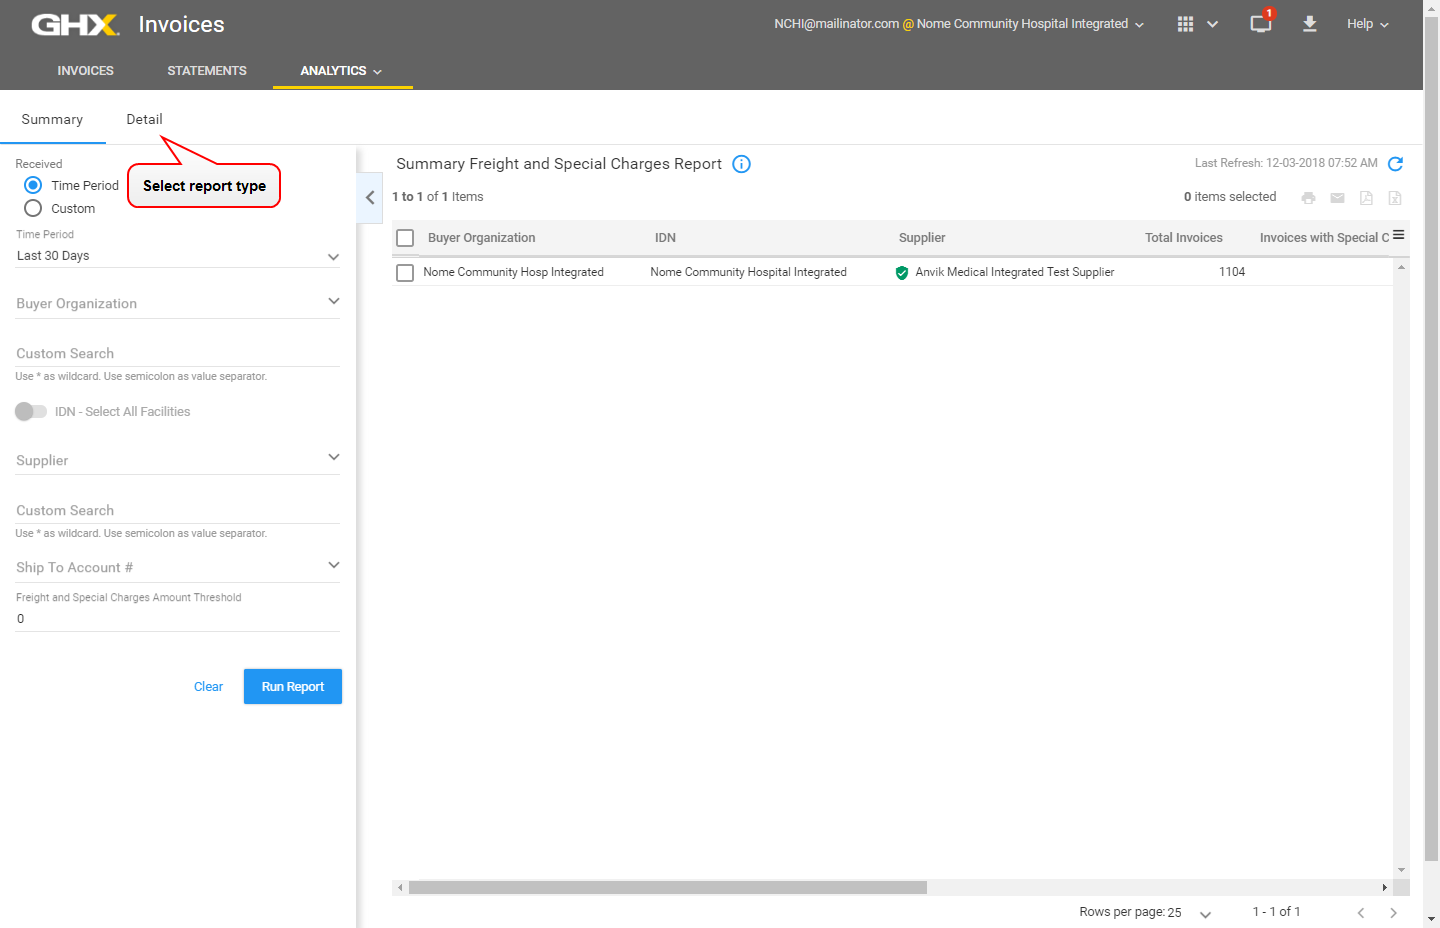
Task: Click the print report icon
Action: pyautogui.click(x=1308, y=198)
